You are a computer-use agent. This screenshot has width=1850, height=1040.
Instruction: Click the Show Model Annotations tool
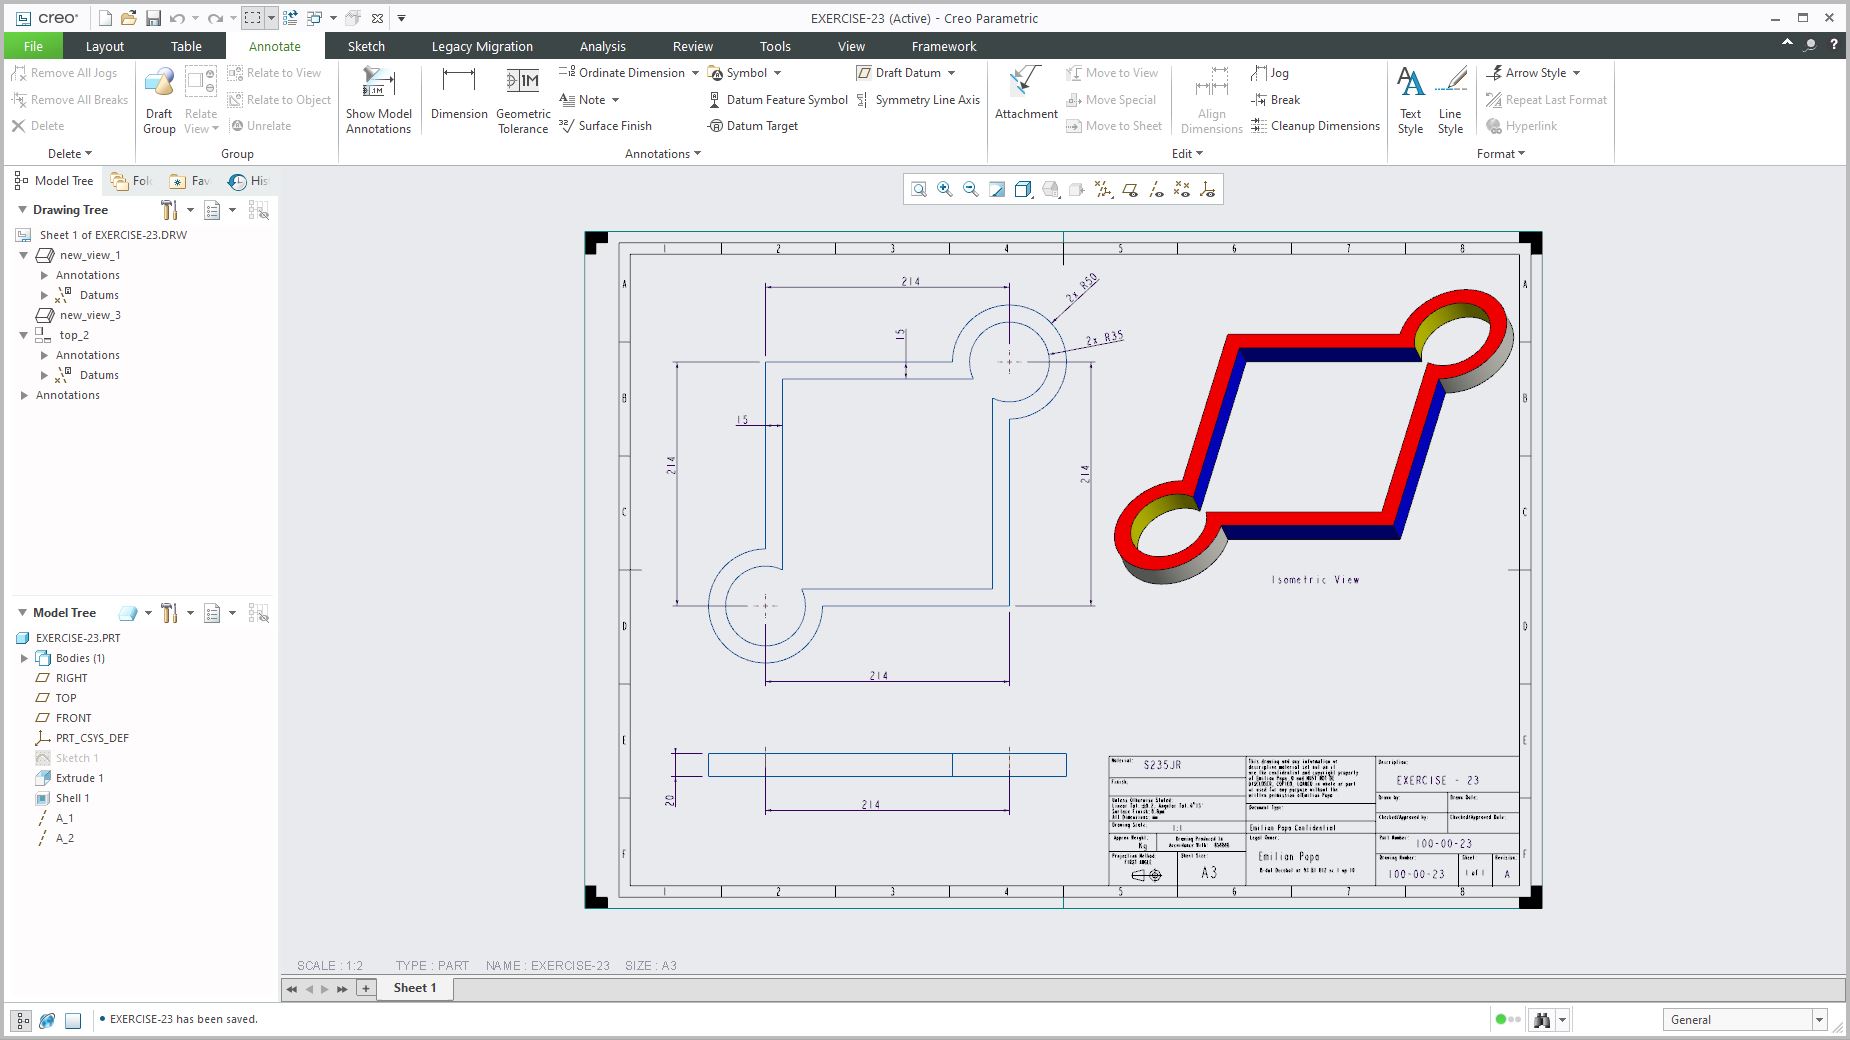(x=378, y=100)
